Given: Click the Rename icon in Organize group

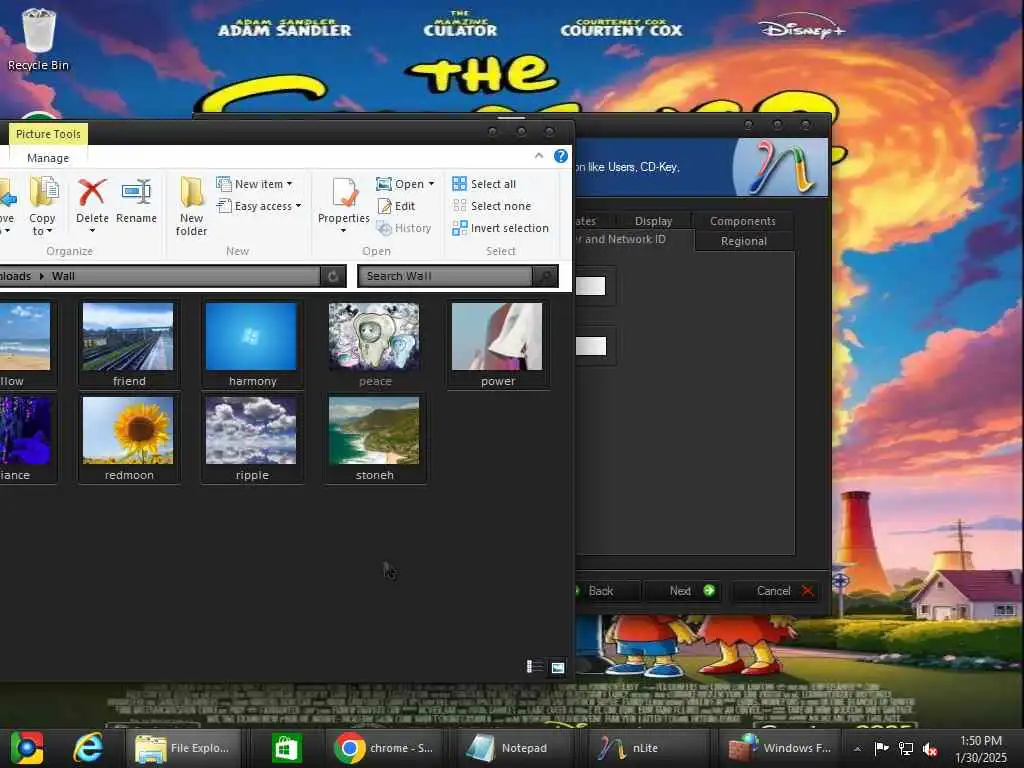Looking at the screenshot, I should tap(136, 193).
